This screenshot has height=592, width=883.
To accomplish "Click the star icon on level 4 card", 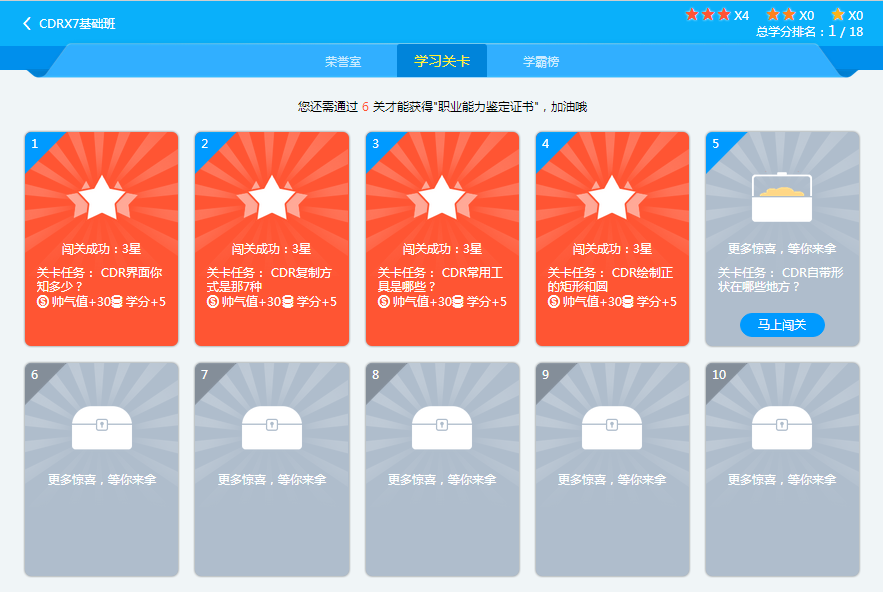I will point(612,198).
